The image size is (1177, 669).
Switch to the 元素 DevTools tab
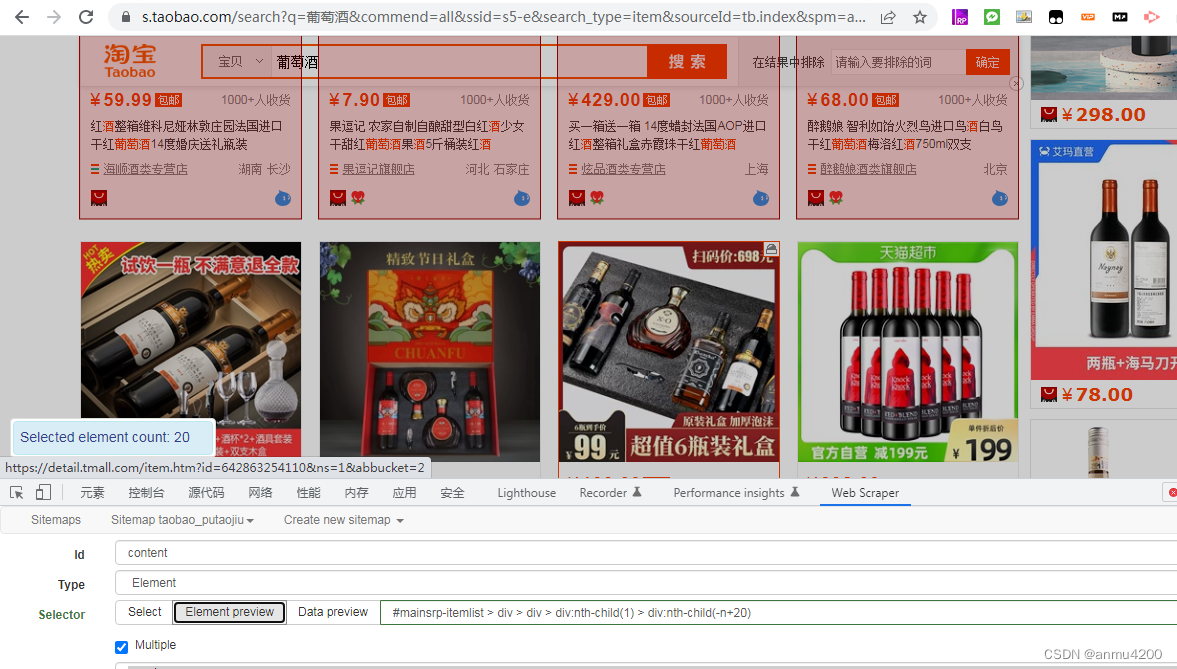tap(92, 493)
